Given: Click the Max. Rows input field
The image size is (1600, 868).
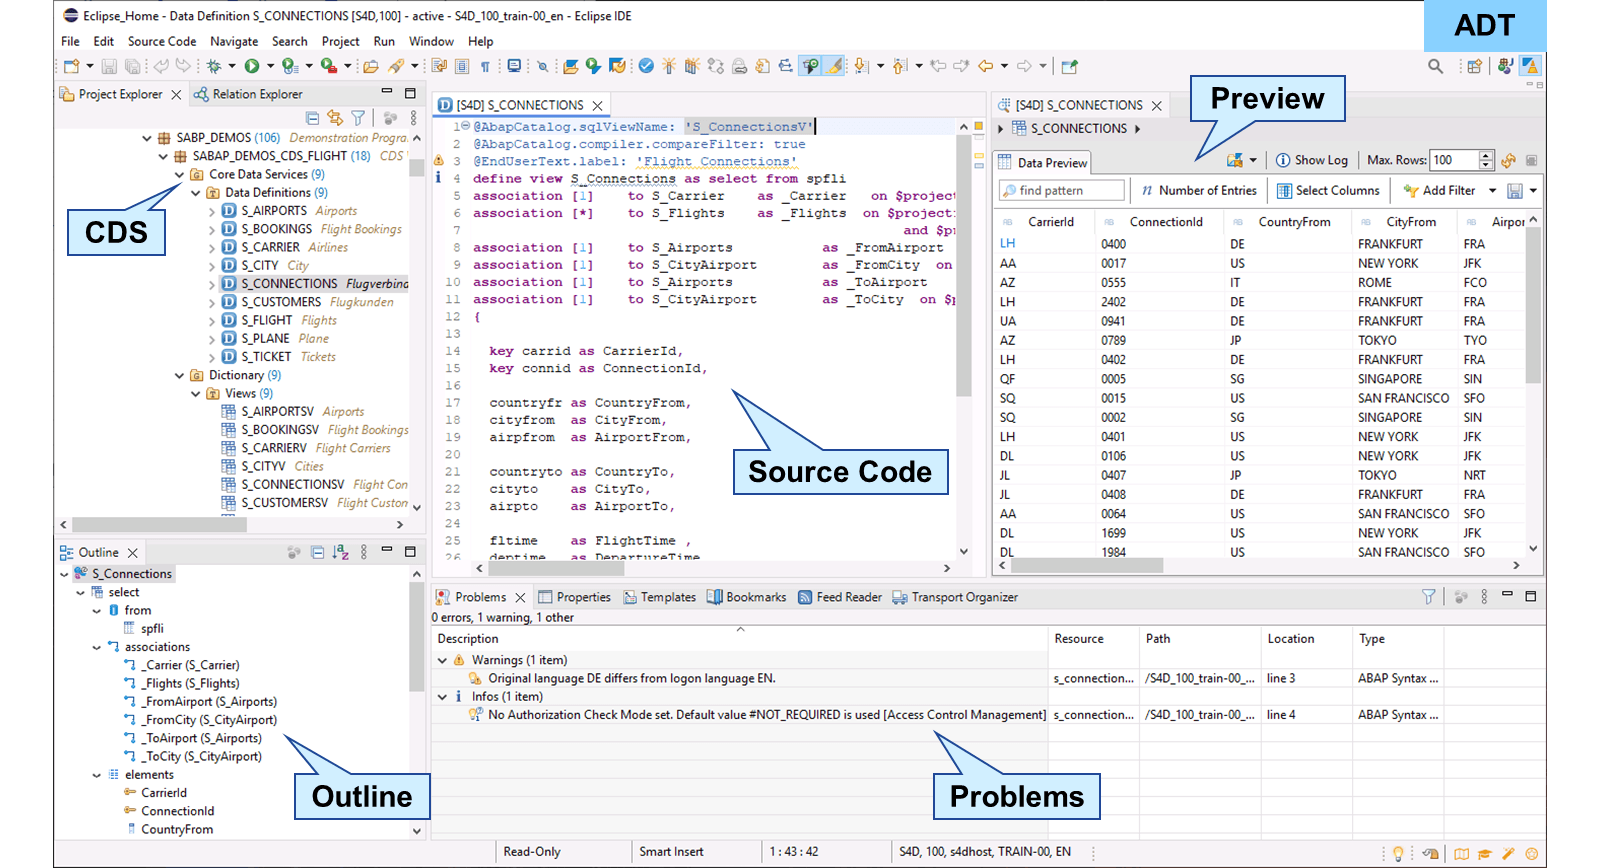Looking at the screenshot, I should tap(1454, 160).
